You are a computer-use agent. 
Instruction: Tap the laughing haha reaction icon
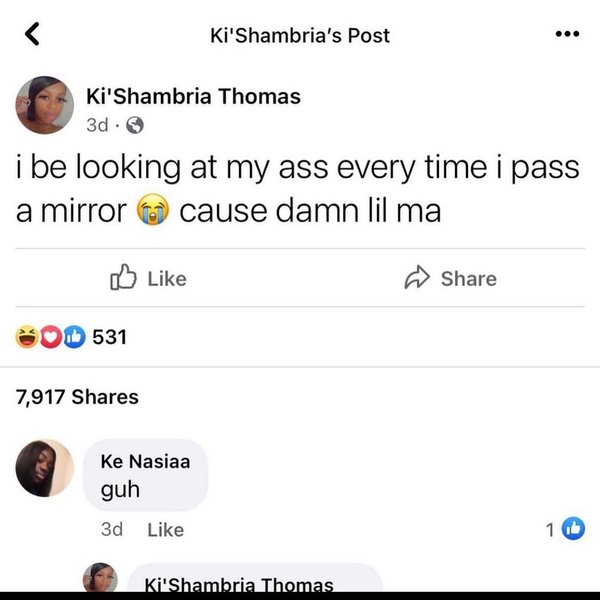pyautogui.click(x=27, y=337)
